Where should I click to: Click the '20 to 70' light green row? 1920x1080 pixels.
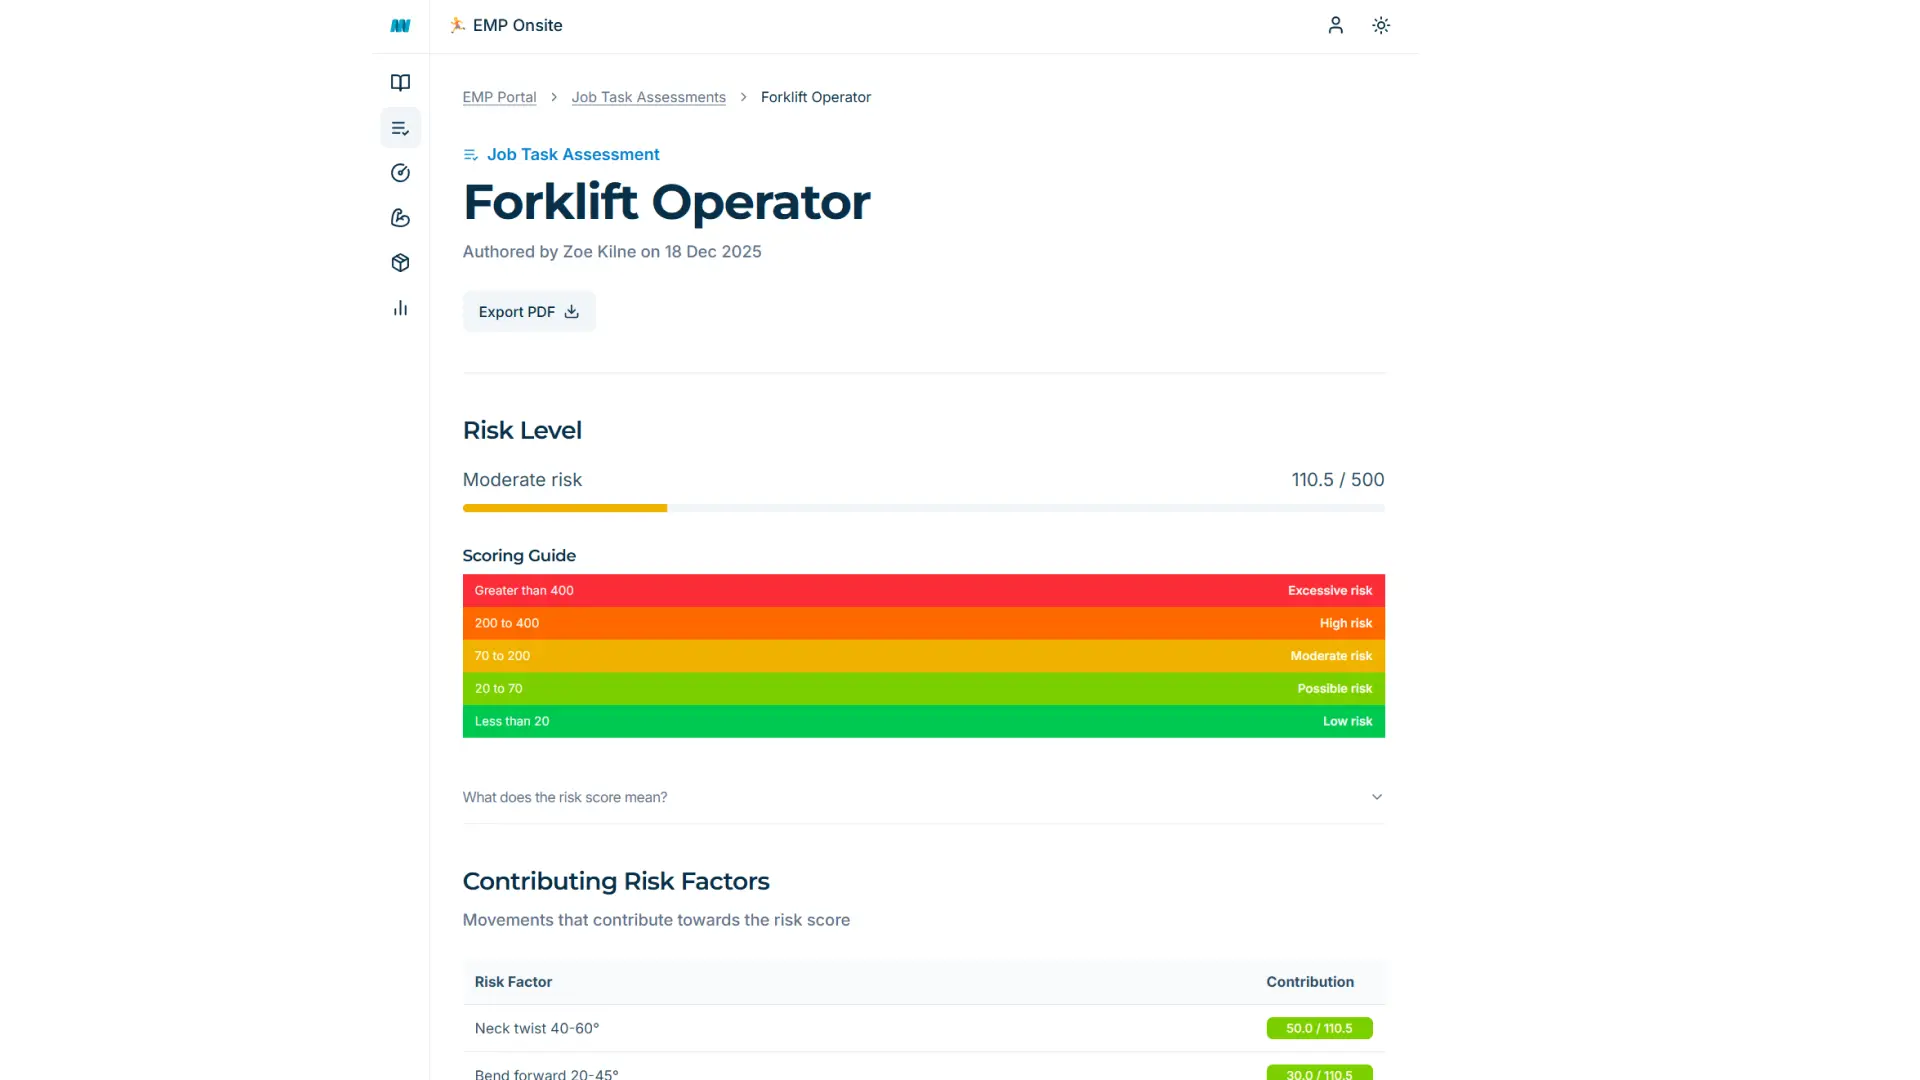pos(923,689)
